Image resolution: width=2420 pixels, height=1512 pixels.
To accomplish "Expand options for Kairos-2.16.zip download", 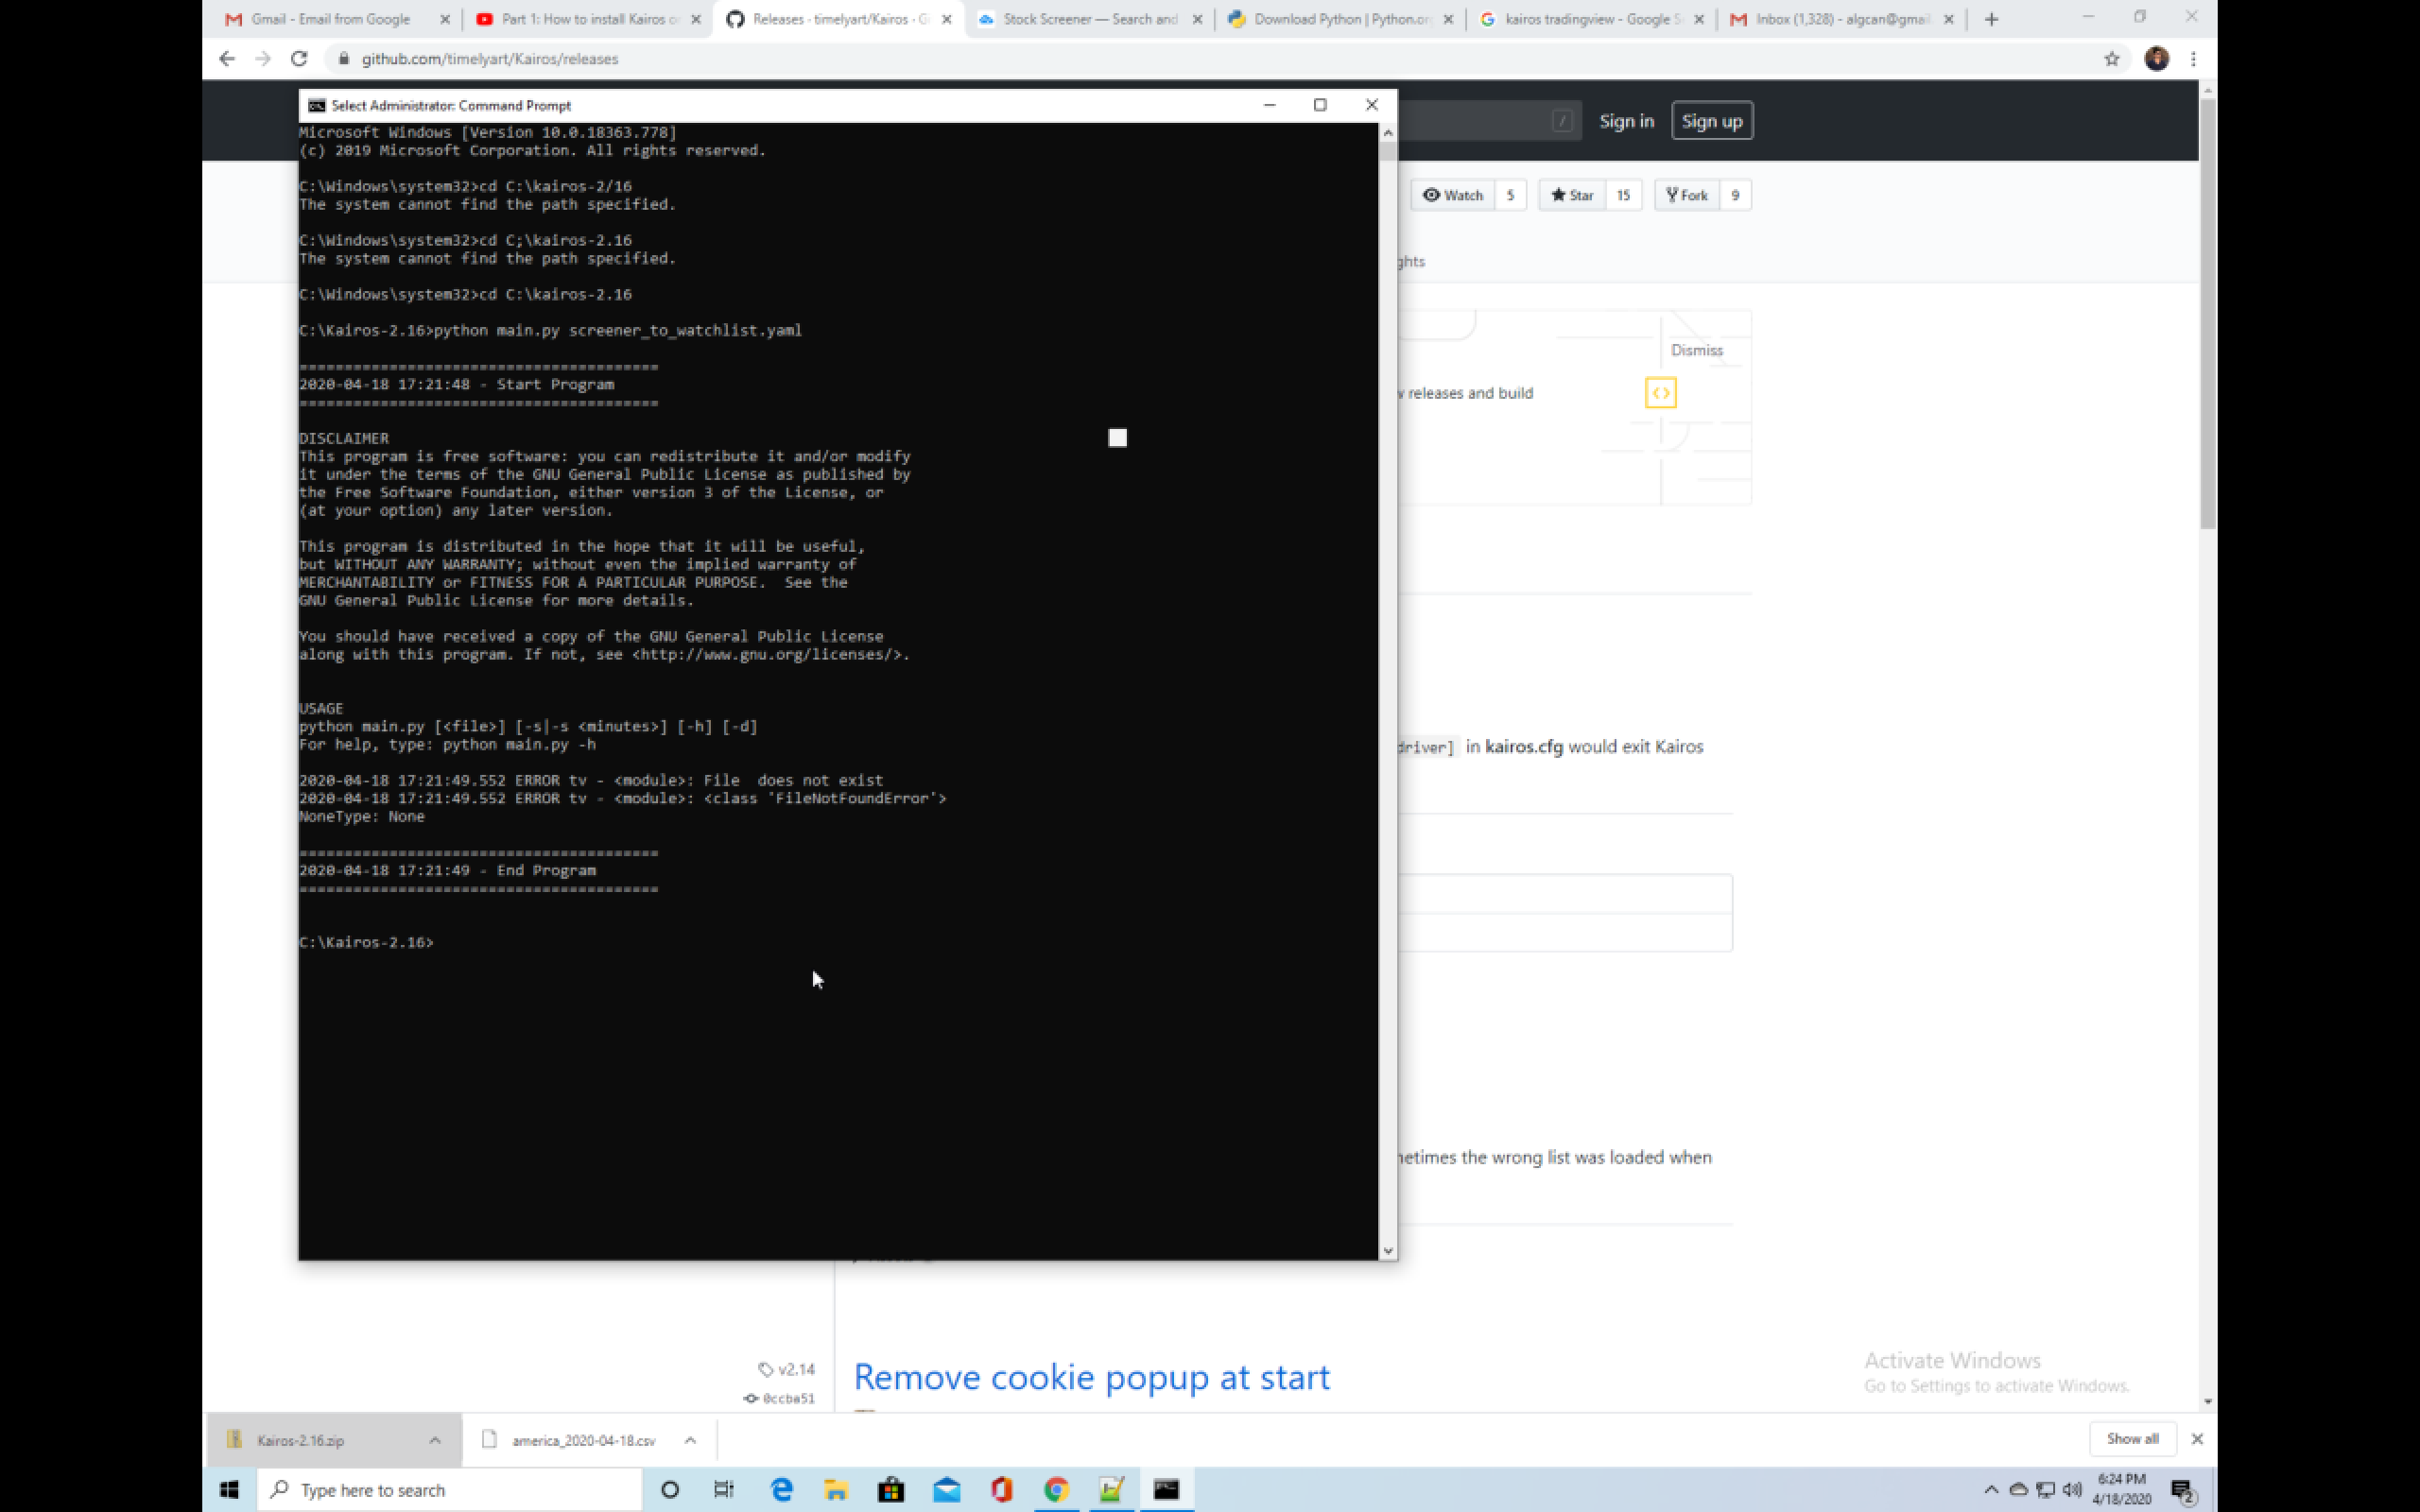I will [434, 1440].
